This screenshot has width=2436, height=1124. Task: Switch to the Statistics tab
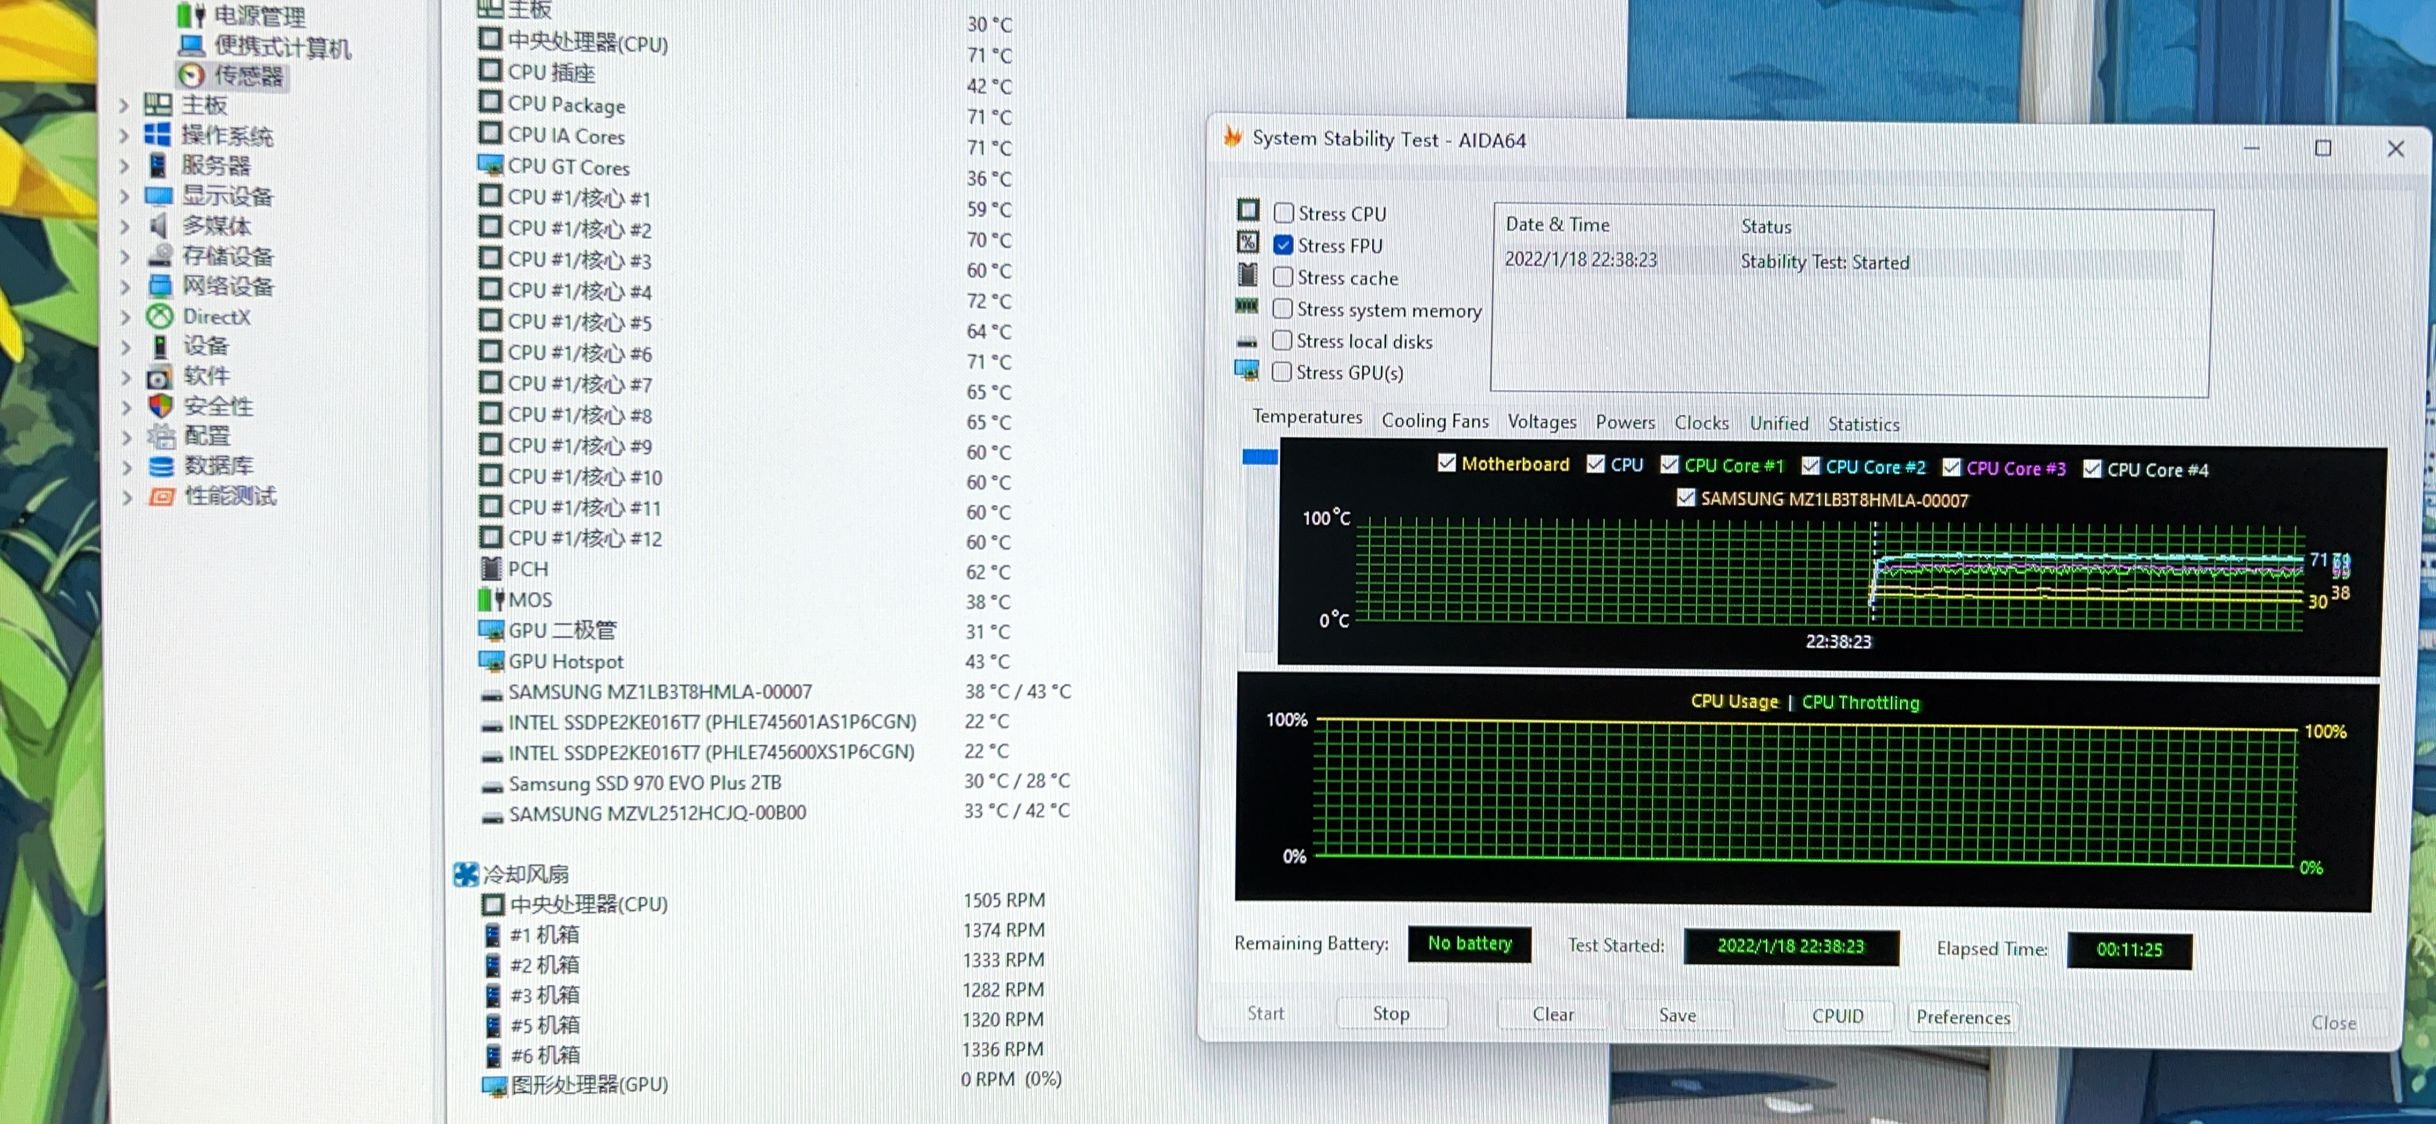1864,425
